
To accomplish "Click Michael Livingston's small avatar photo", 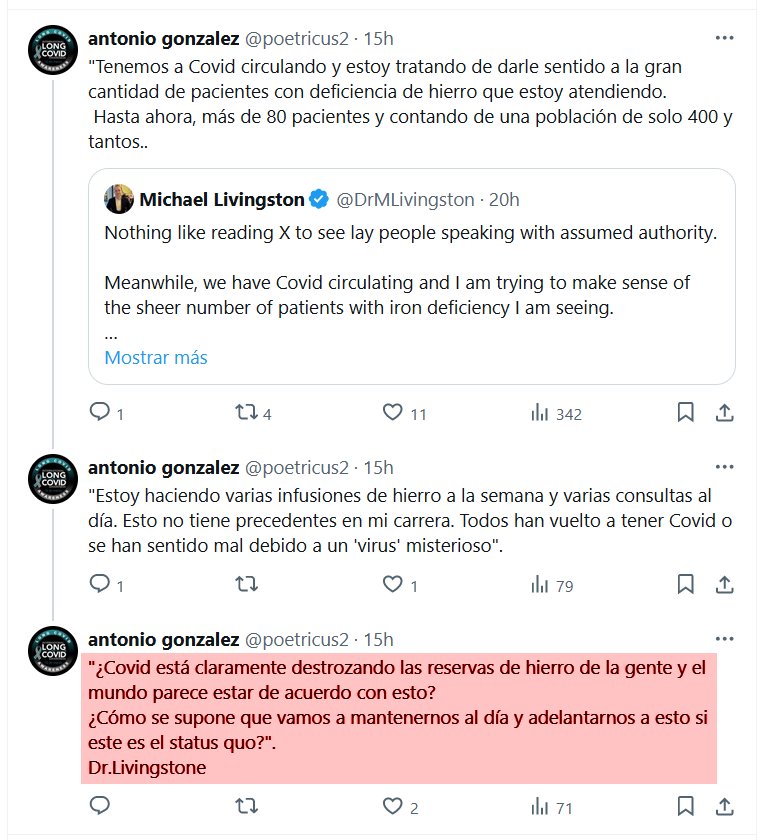I will tap(120, 199).
